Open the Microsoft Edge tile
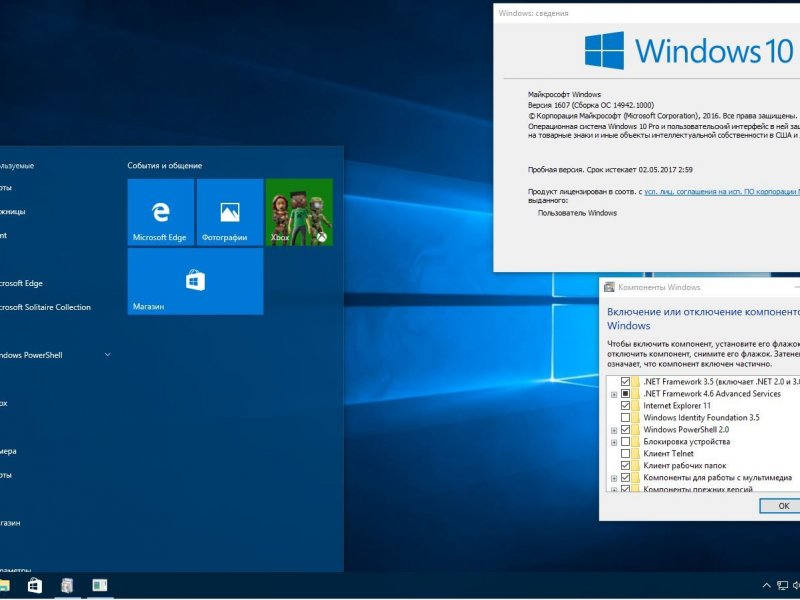Viewport: 800px width, 600px height. coord(161,212)
